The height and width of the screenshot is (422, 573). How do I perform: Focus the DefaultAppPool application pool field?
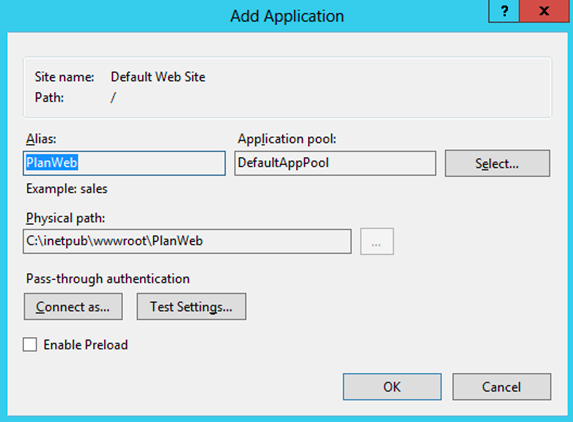coord(335,163)
